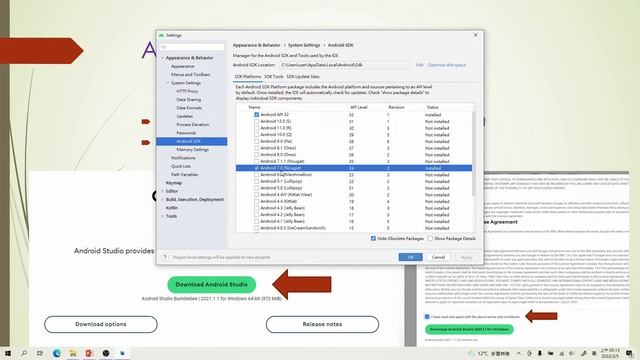Click the Windows Start button
Screen dimensions: 640x360
8,353
